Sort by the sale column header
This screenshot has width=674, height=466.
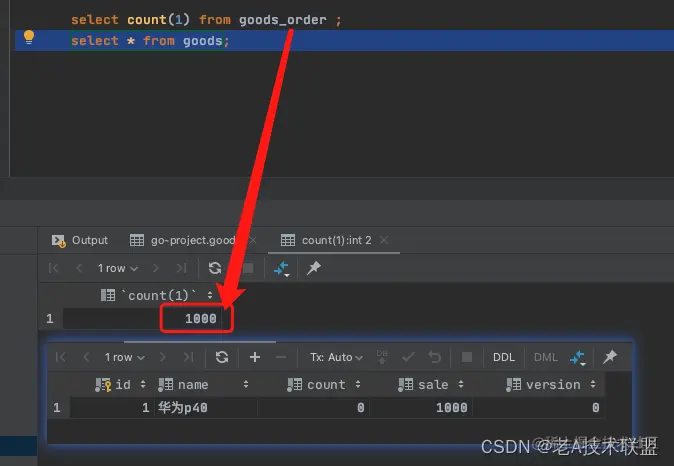[431, 385]
